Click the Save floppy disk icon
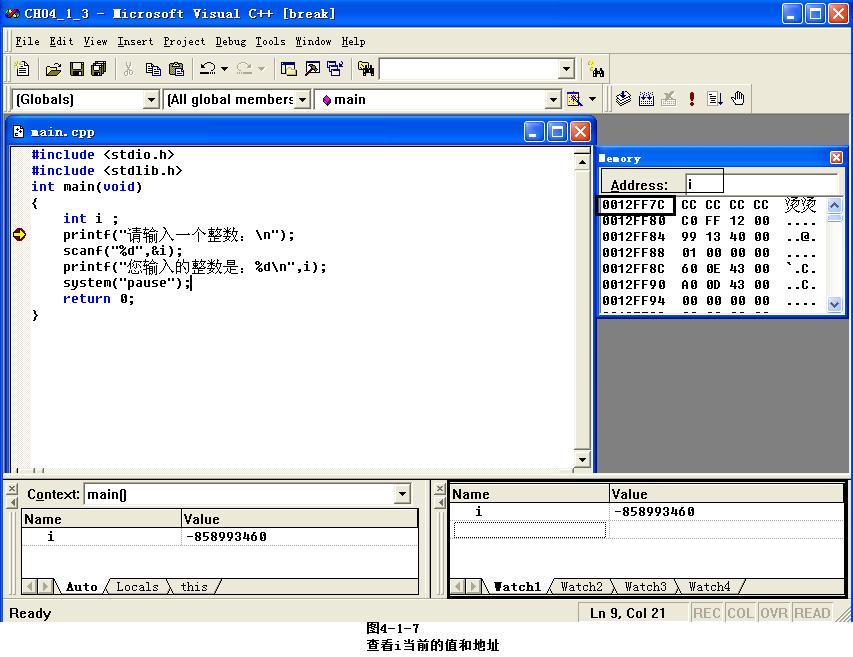Viewport: 853px width, 657px height. click(77, 69)
